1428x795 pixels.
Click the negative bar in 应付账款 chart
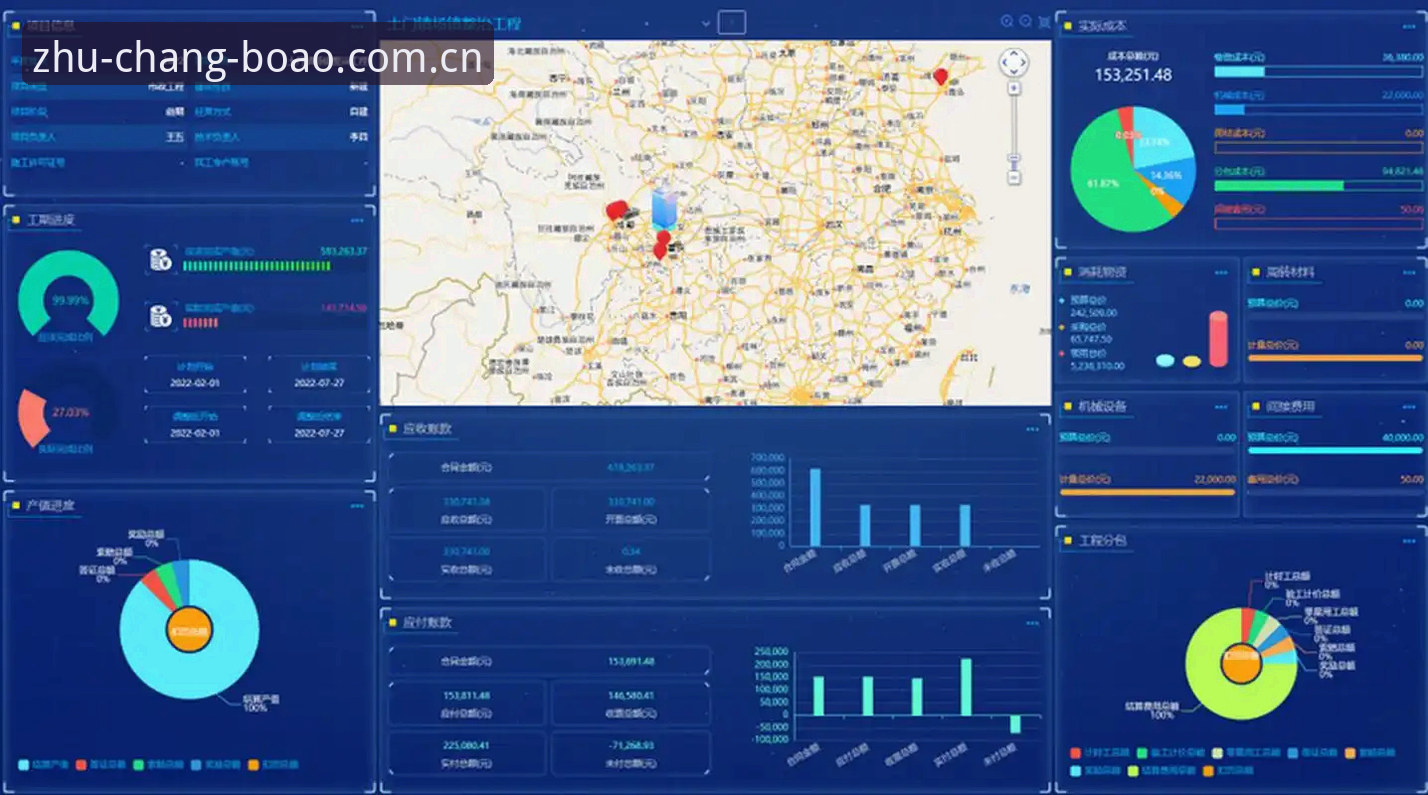(x=1015, y=724)
